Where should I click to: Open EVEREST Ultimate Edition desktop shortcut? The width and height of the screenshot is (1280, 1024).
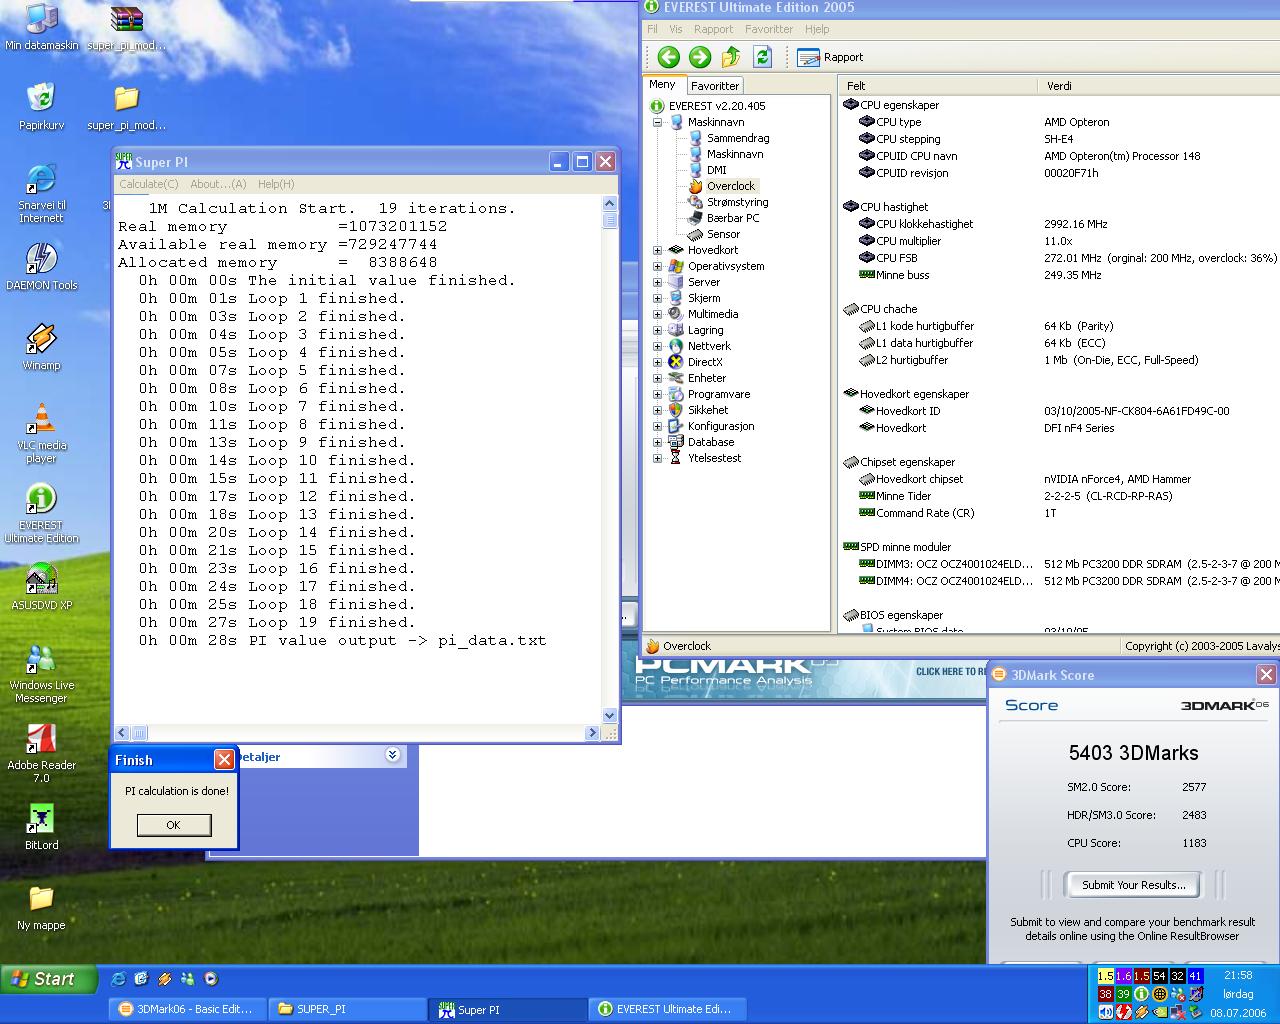41,514
